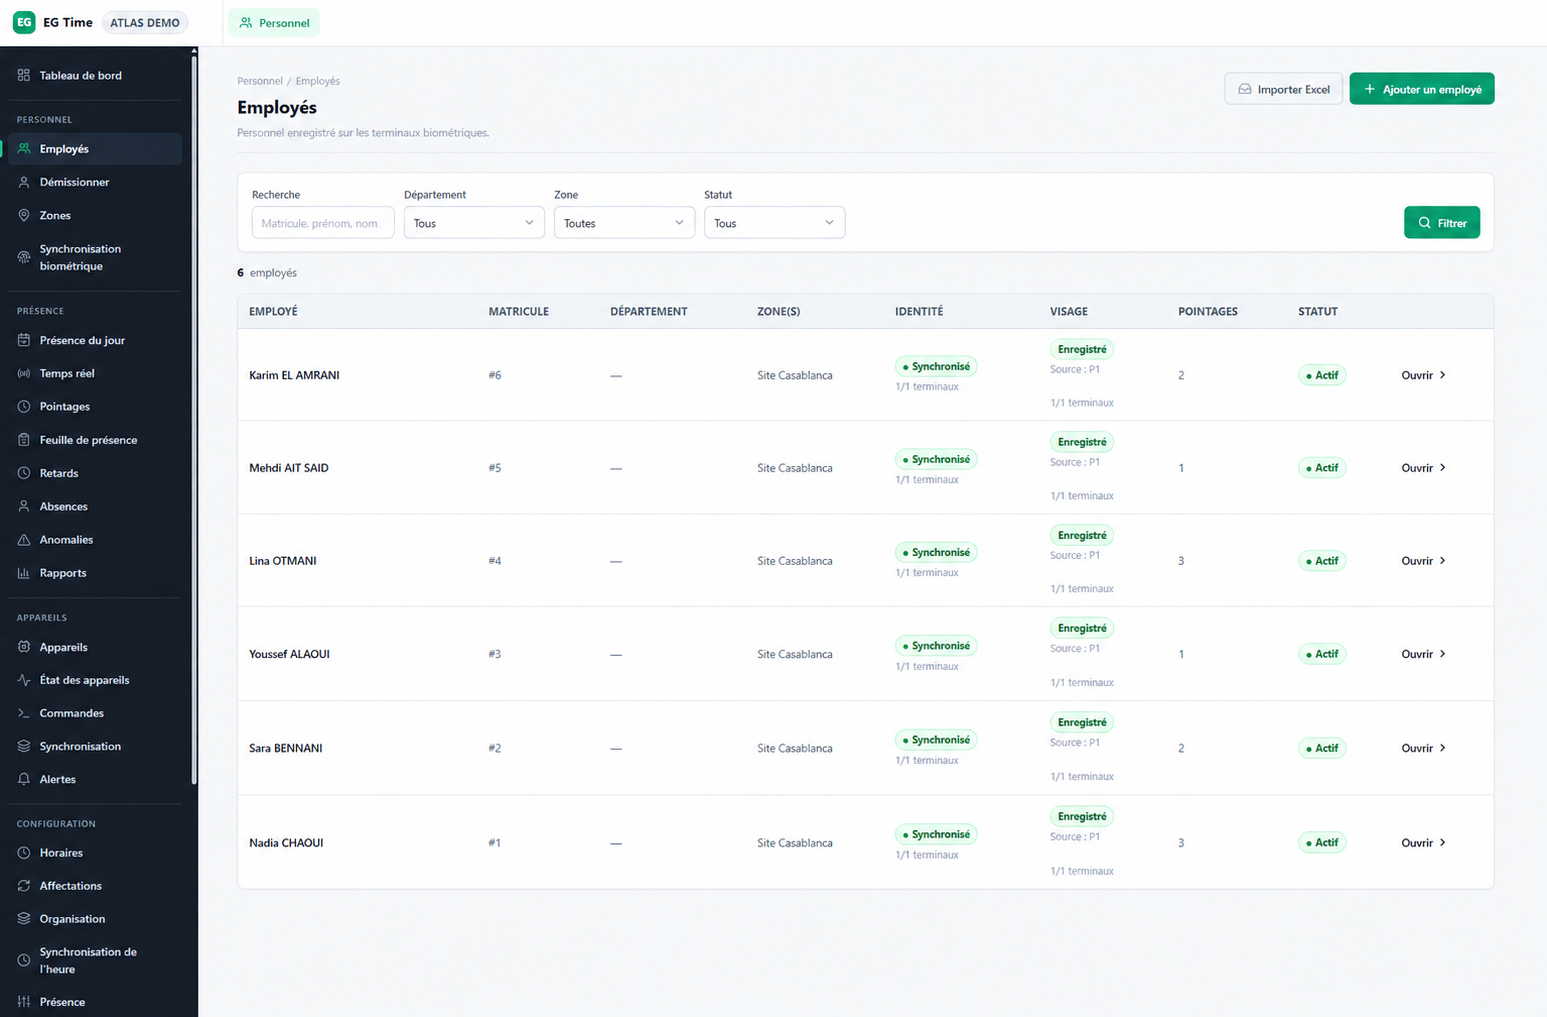Click the Importer Excel button
This screenshot has height=1017, width=1547.
[1283, 89]
